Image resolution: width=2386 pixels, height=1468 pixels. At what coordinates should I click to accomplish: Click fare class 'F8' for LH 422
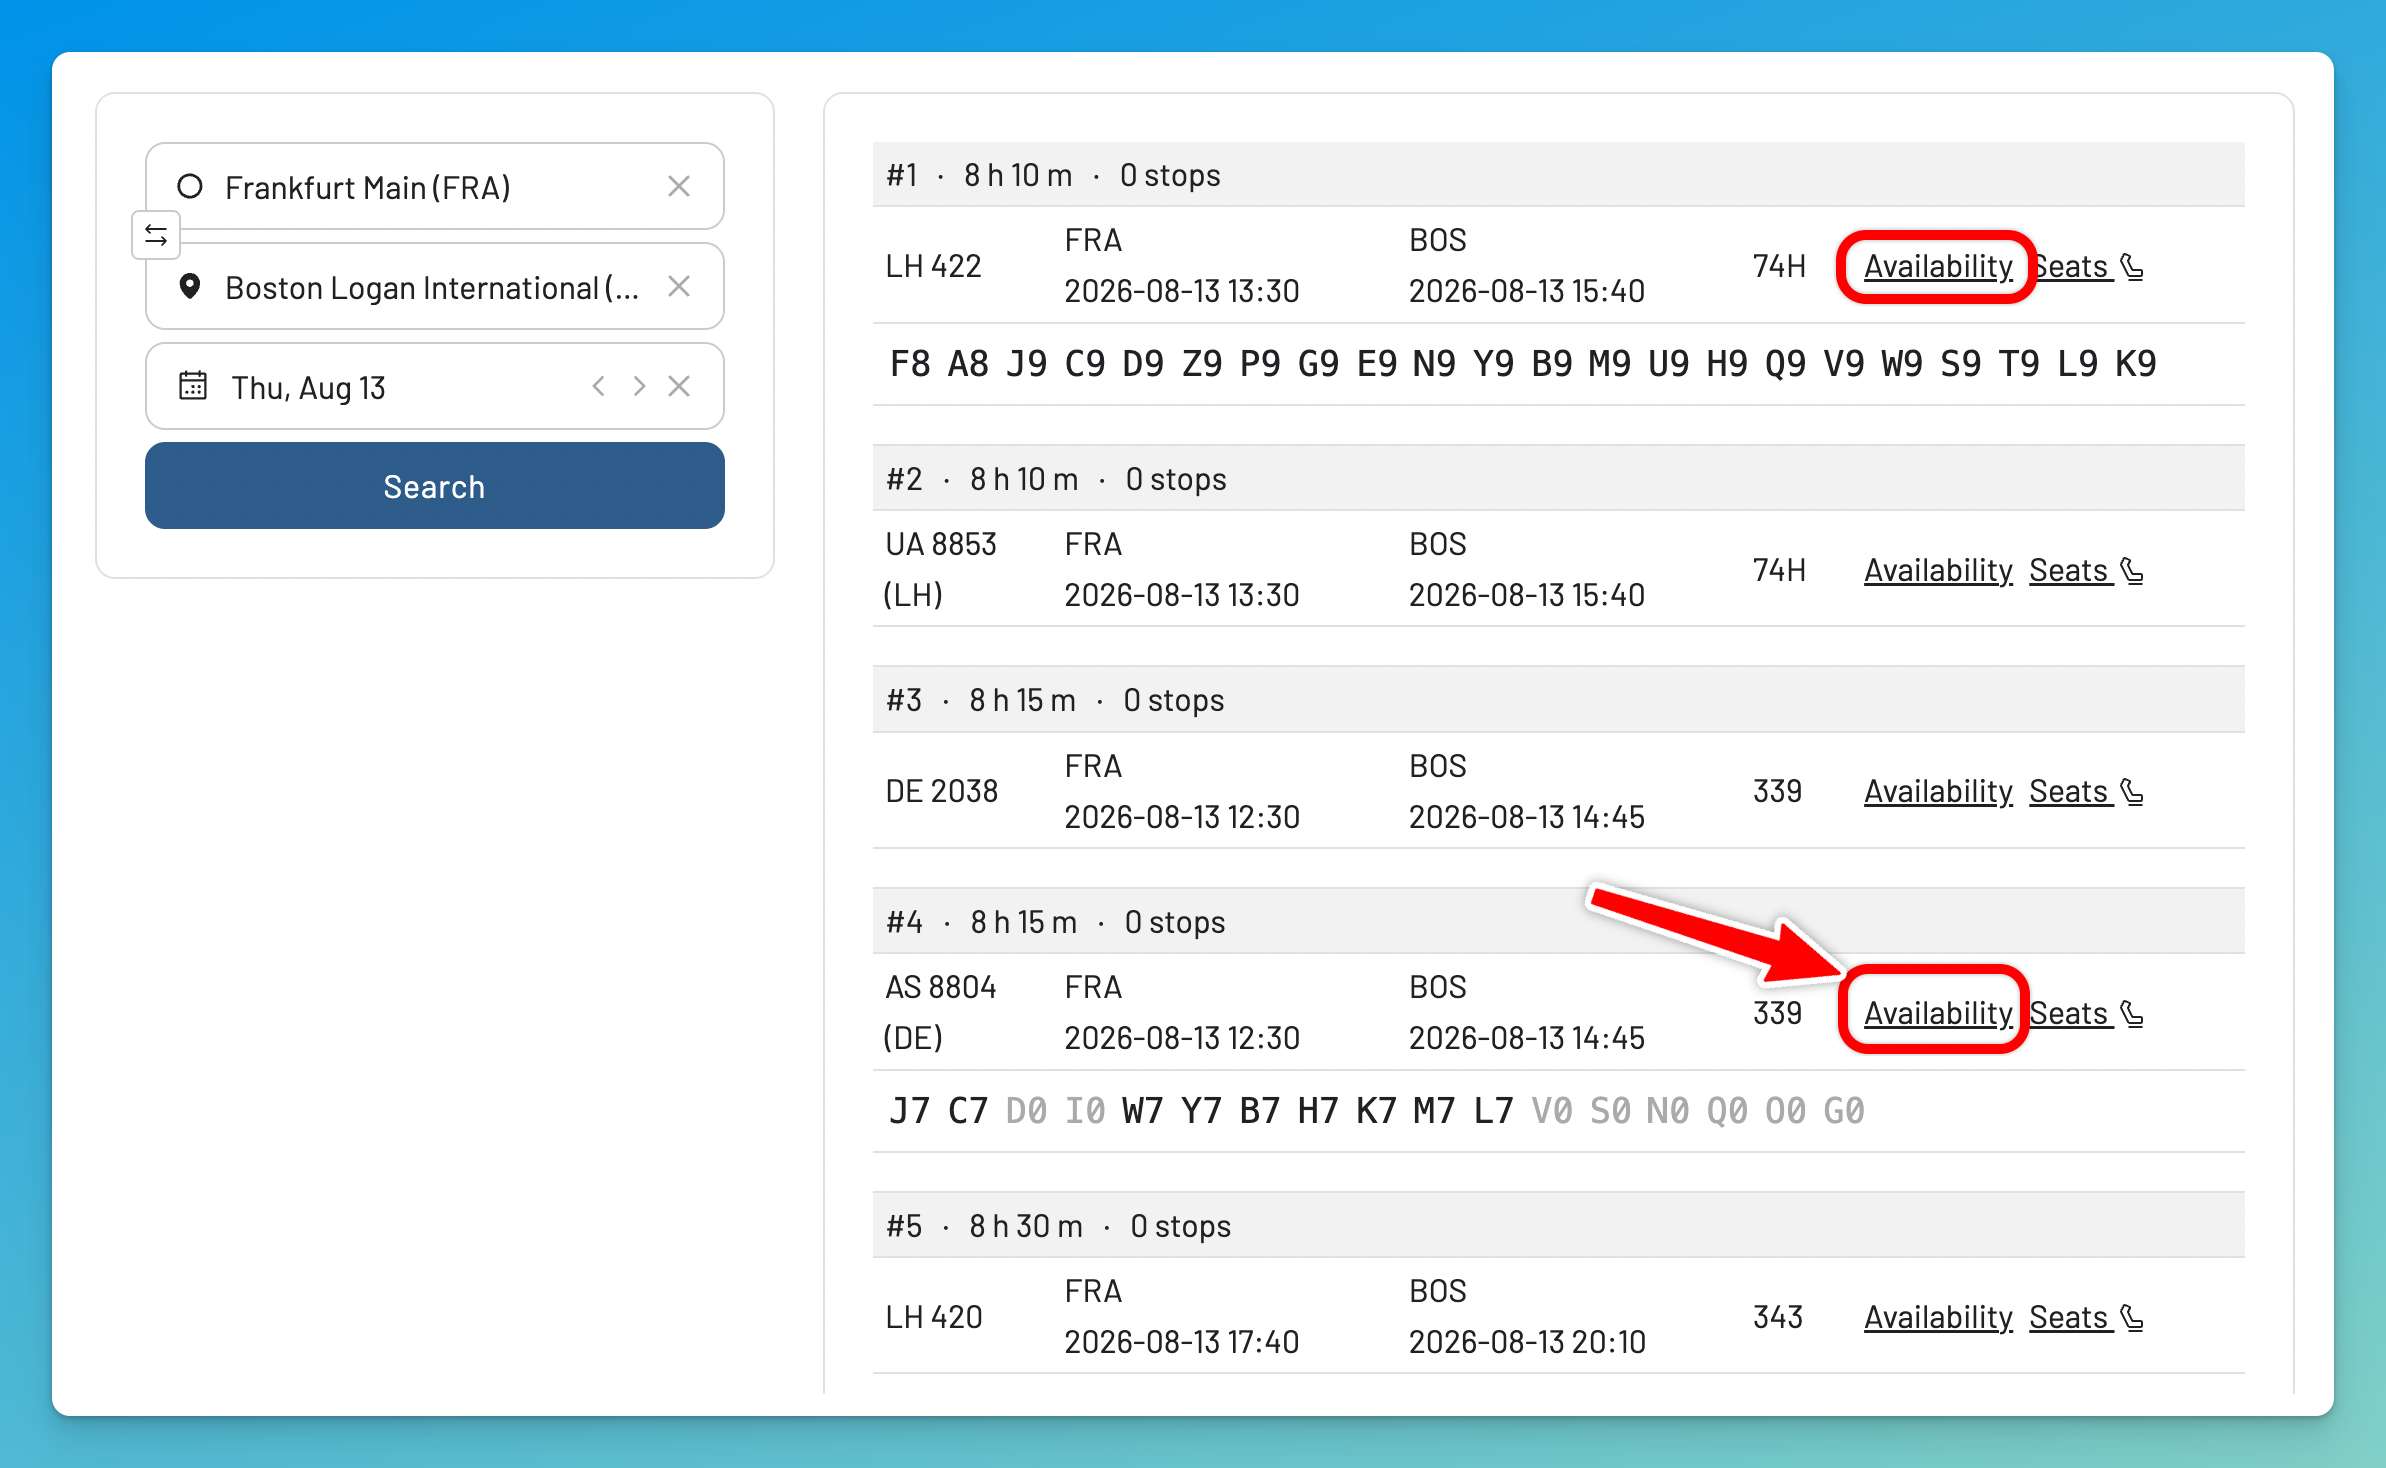[910, 364]
